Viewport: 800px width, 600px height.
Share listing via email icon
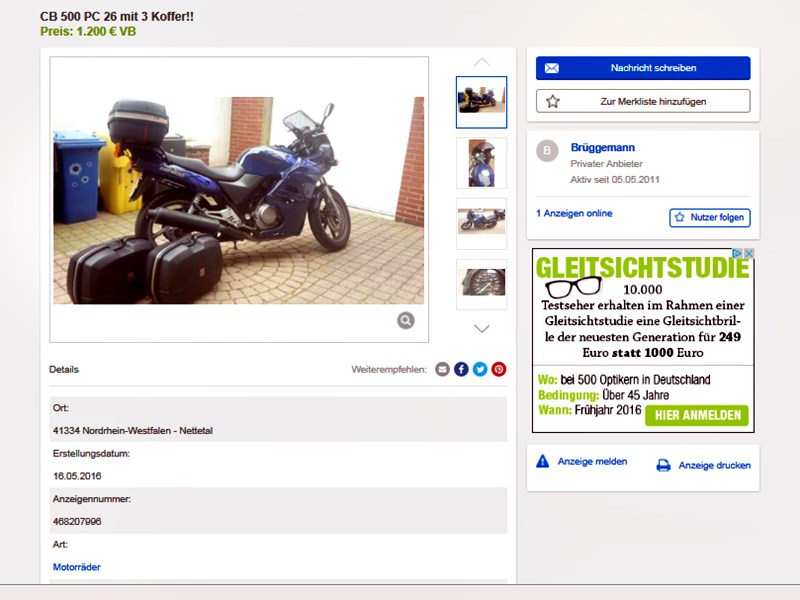tap(443, 369)
